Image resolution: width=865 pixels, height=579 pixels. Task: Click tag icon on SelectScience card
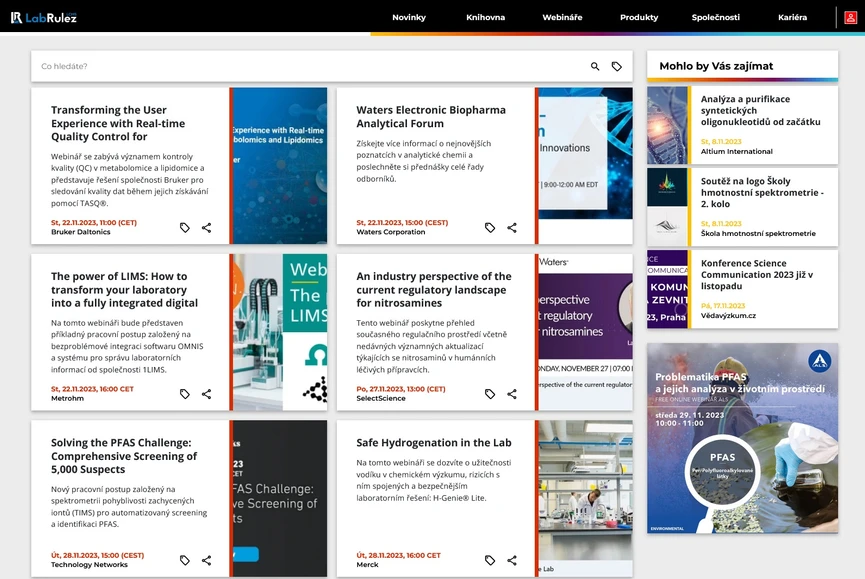[490, 394]
